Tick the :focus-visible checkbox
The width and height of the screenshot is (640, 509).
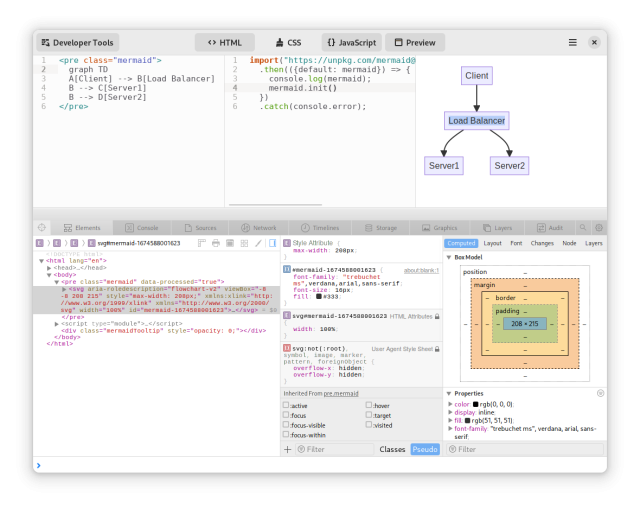point(287,425)
